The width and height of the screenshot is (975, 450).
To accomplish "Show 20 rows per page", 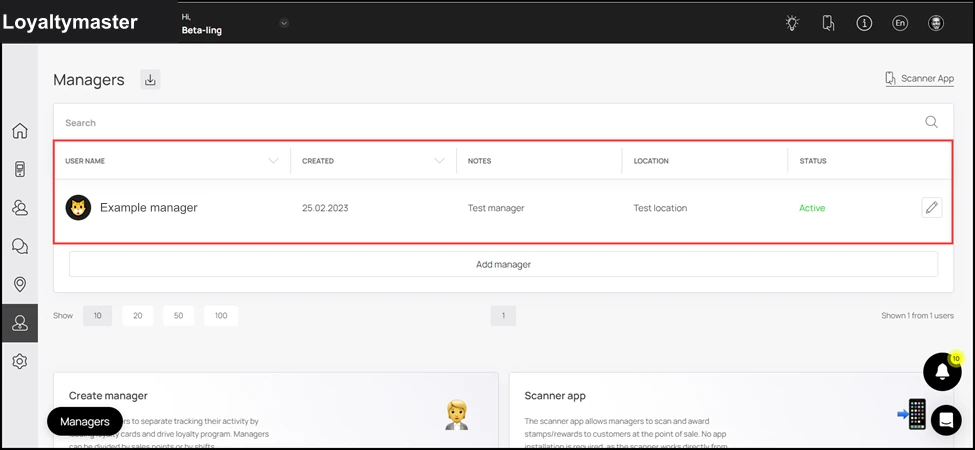I will 138,316.
